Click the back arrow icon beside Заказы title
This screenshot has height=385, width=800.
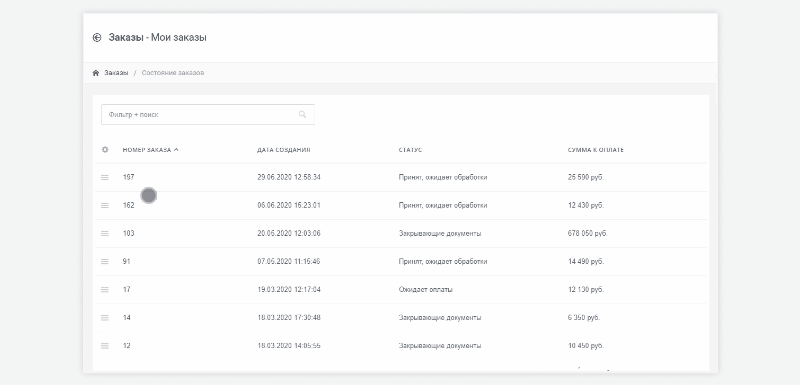tap(97, 38)
